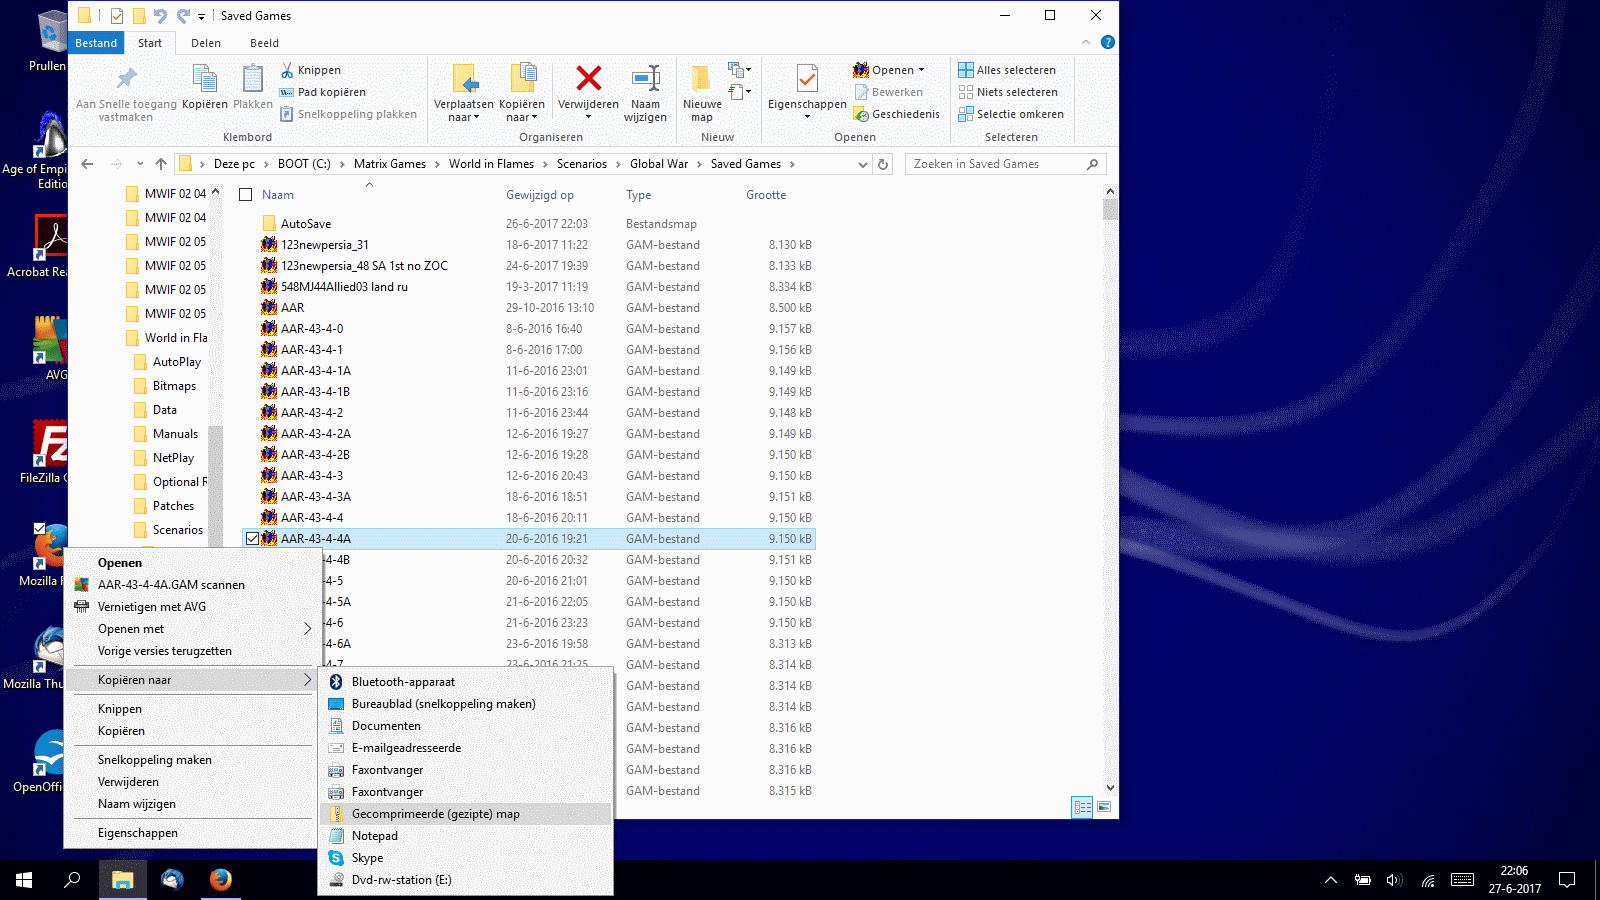Toggle select-all checkbox beside Naam header
This screenshot has width=1600, height=900.
tap(246, 195)
